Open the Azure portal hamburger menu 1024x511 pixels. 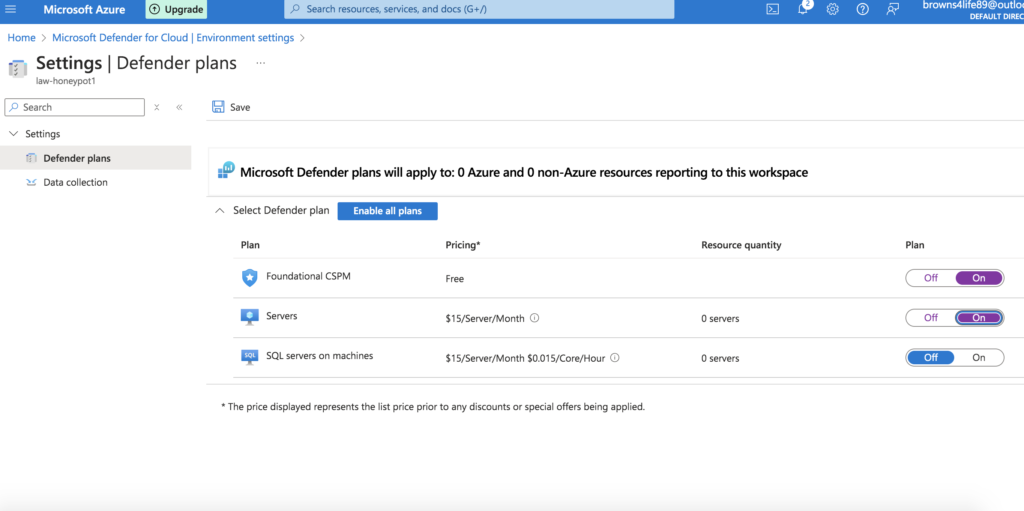click(10, 9)
